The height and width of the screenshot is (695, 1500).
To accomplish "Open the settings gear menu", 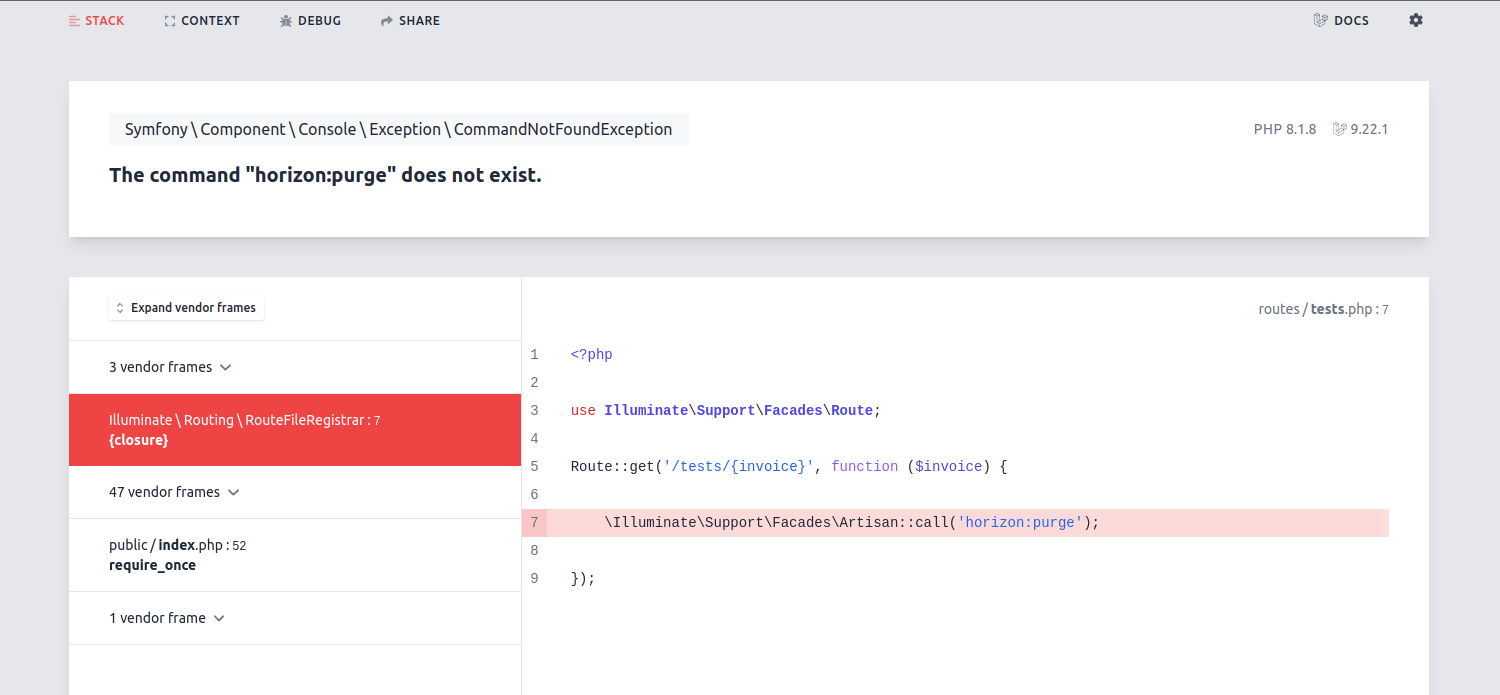I will point(1416,20).
